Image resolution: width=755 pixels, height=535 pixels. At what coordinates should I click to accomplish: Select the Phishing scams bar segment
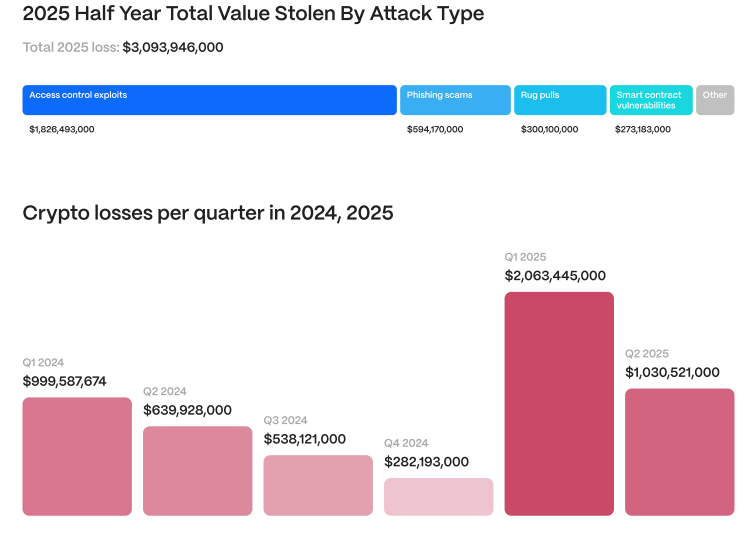[x=456, y=100]
